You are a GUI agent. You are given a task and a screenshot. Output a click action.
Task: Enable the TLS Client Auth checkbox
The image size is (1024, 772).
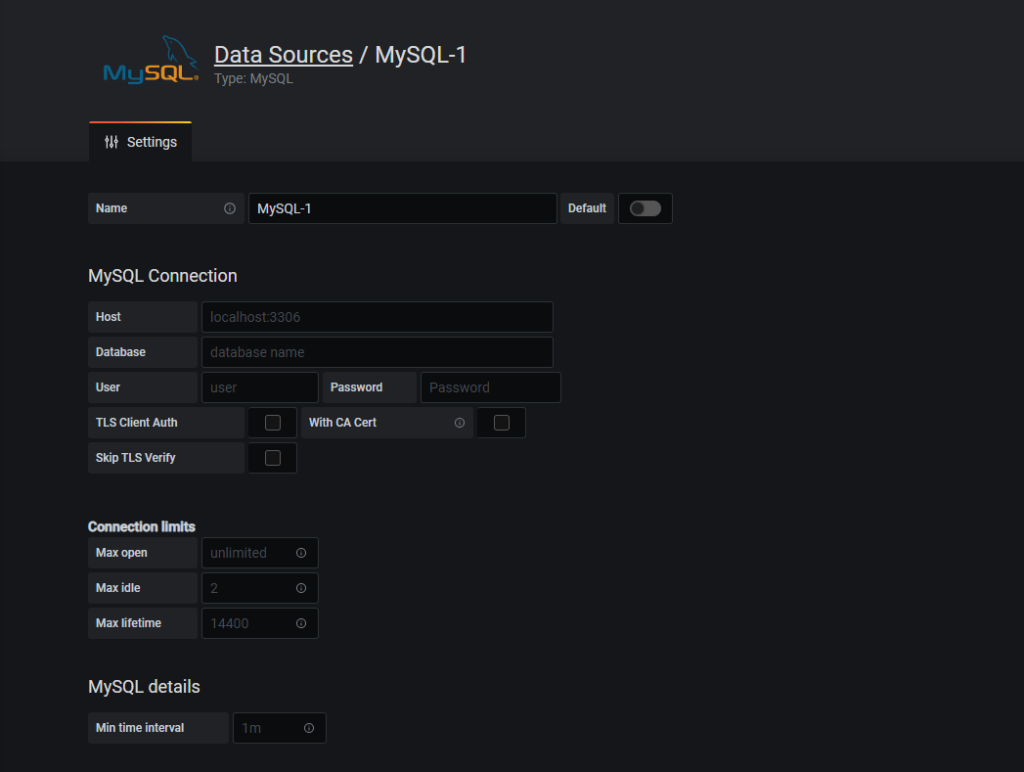pyautogui.click(x=272, y=422)
